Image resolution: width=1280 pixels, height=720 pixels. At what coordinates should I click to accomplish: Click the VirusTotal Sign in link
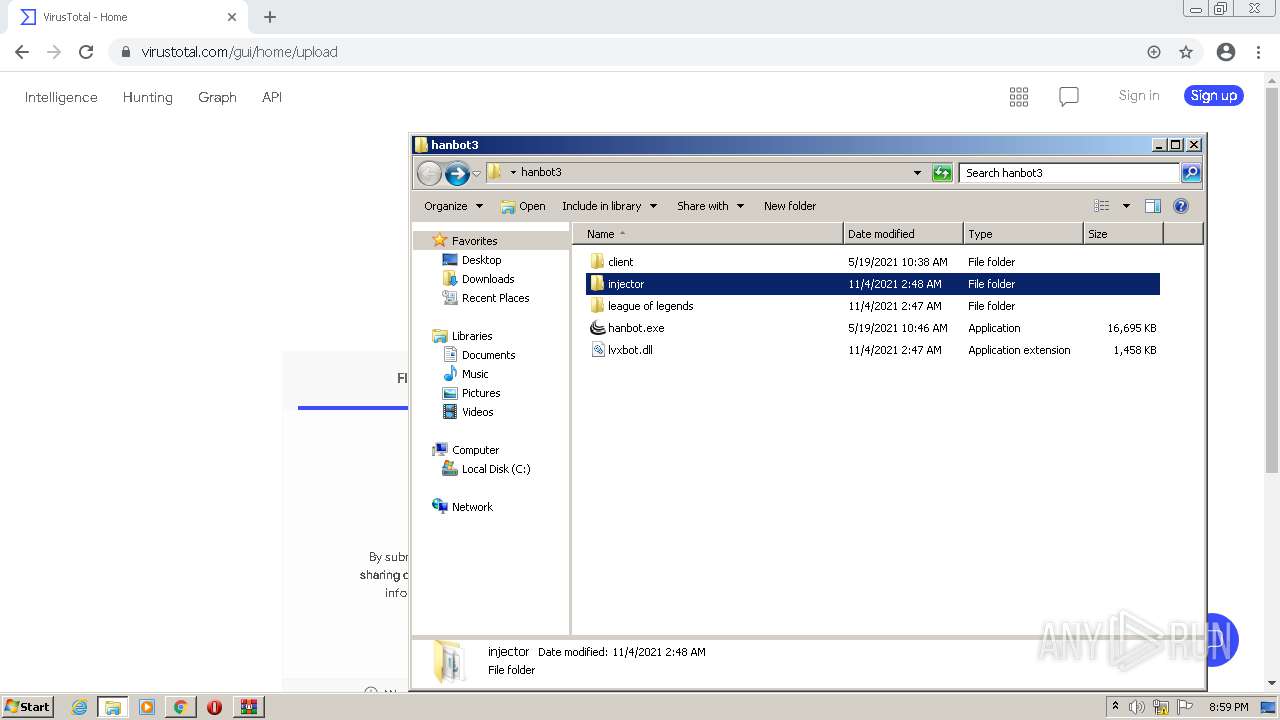[x=1139, y=96]
